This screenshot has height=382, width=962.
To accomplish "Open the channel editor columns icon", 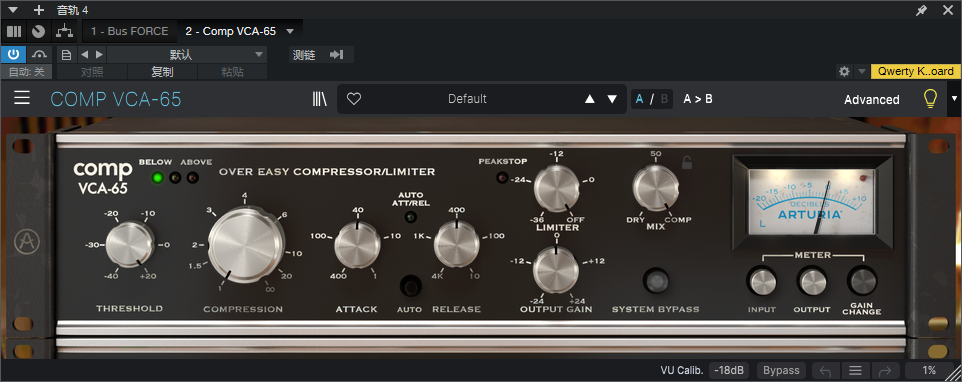I will click(13, 31).
